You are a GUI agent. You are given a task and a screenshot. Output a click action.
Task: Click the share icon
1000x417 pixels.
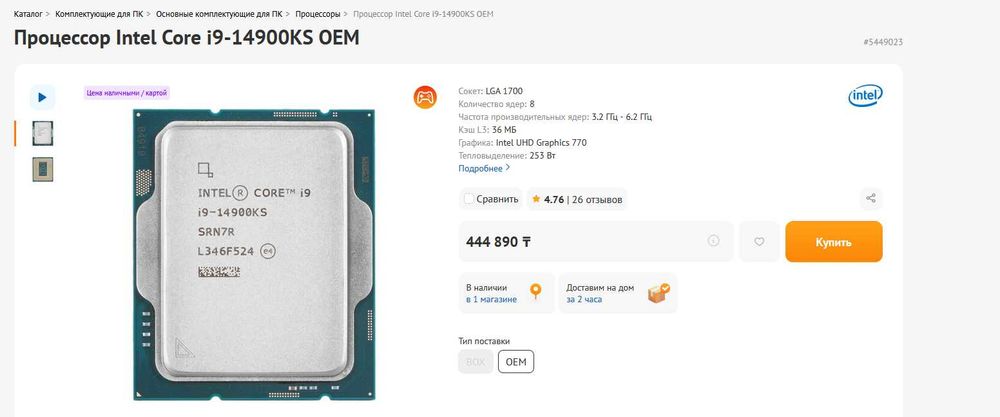[x=871, y=199]
